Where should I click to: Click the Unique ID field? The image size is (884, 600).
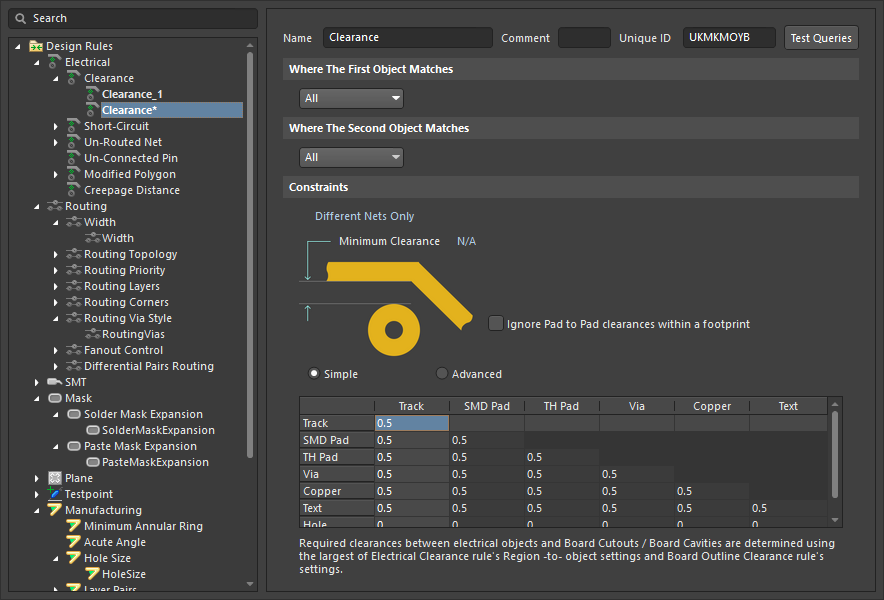tap(729, 38)
